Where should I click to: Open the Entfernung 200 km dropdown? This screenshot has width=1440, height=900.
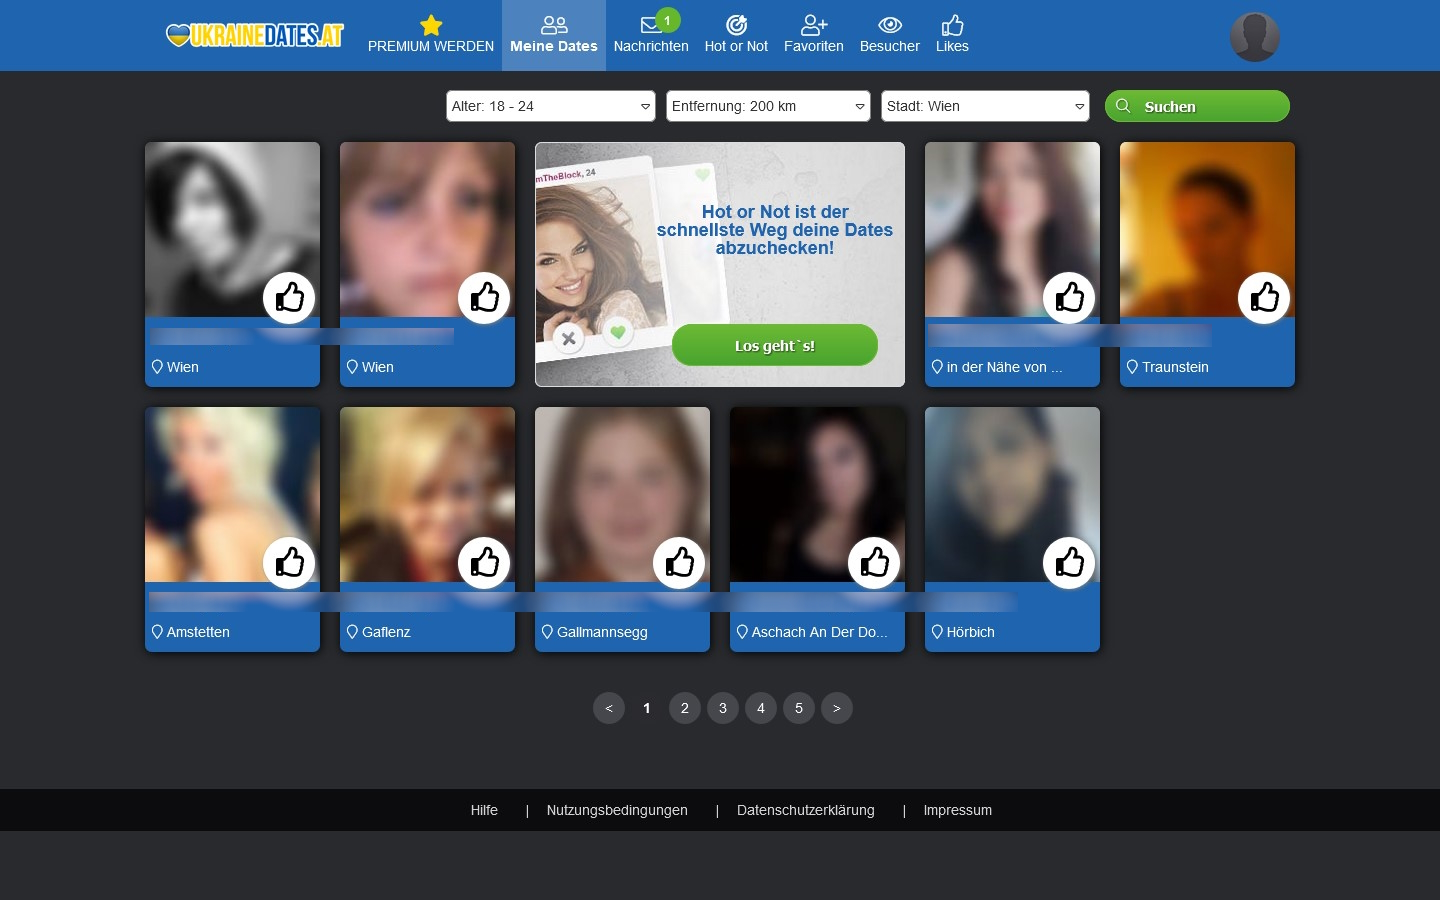tap(768, 106)
